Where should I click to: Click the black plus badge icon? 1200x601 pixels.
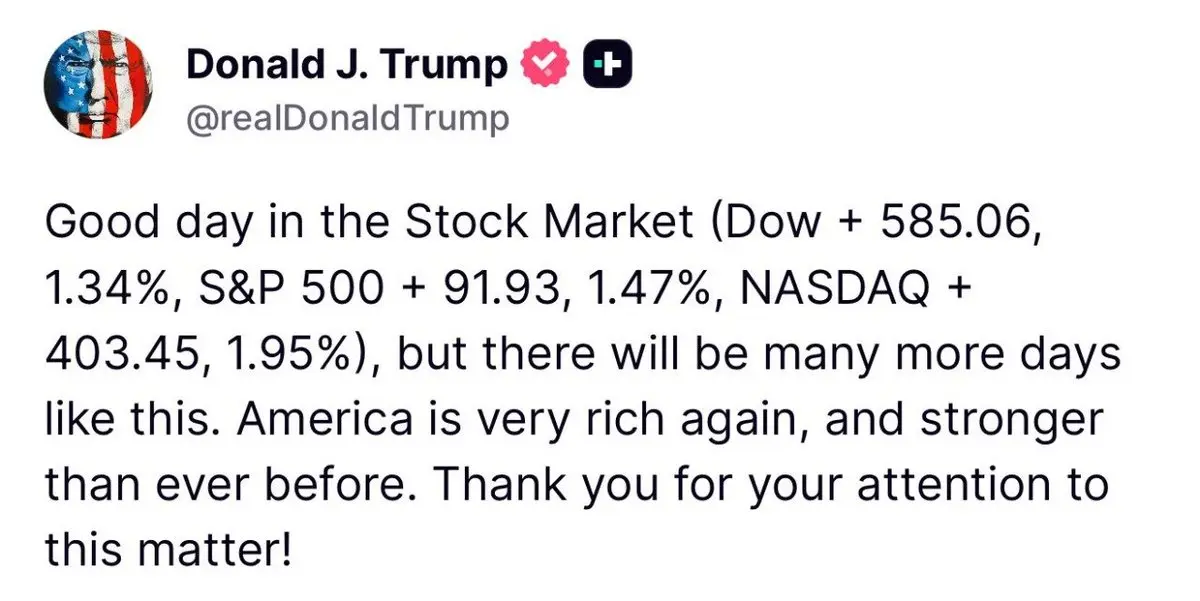pyautogui.click(x=608, y=64)
